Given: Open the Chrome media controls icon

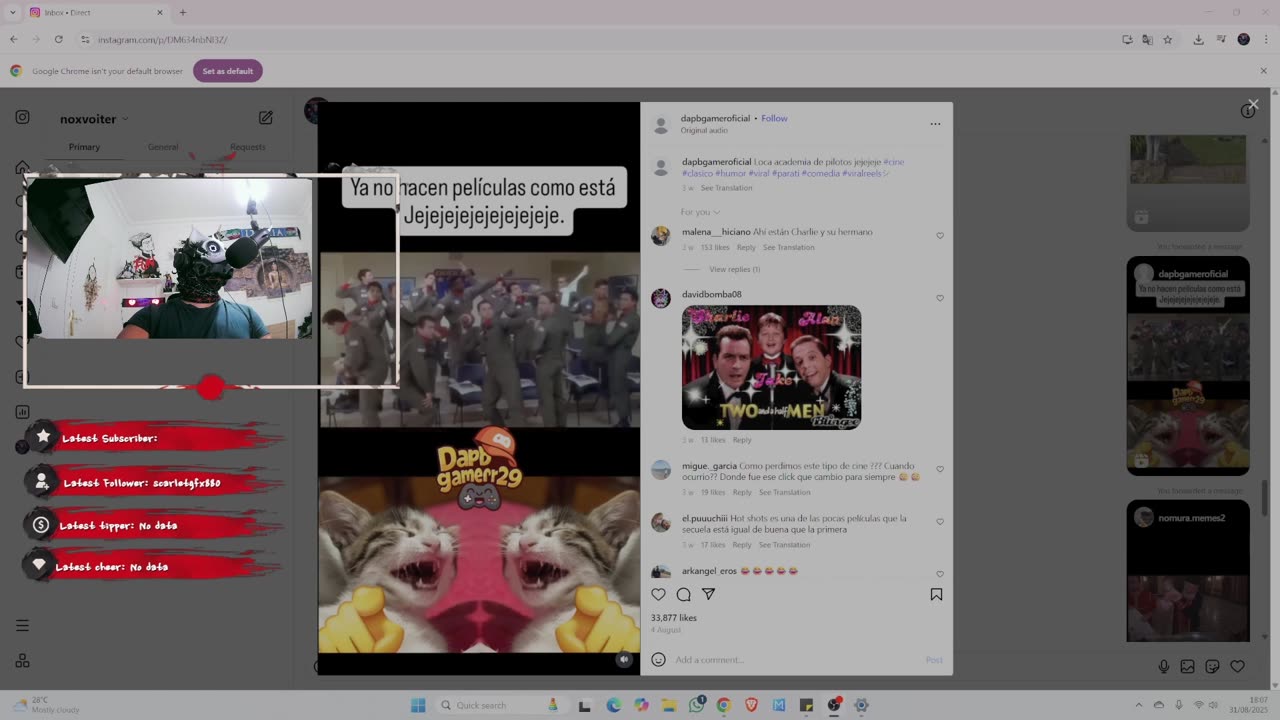Looking at the screenshot, I should [x=1221, y=40].
